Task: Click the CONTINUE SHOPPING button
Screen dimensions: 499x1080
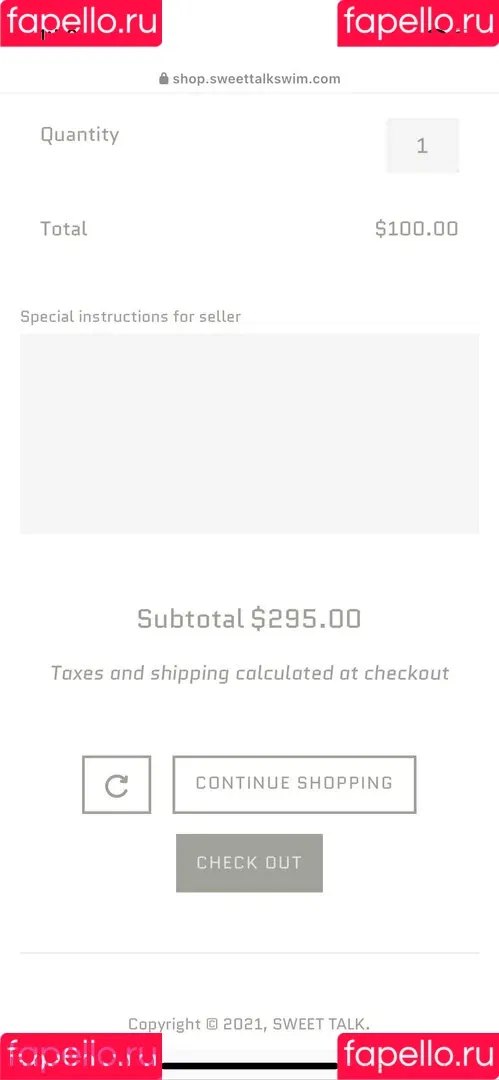Action: point(294,785)
